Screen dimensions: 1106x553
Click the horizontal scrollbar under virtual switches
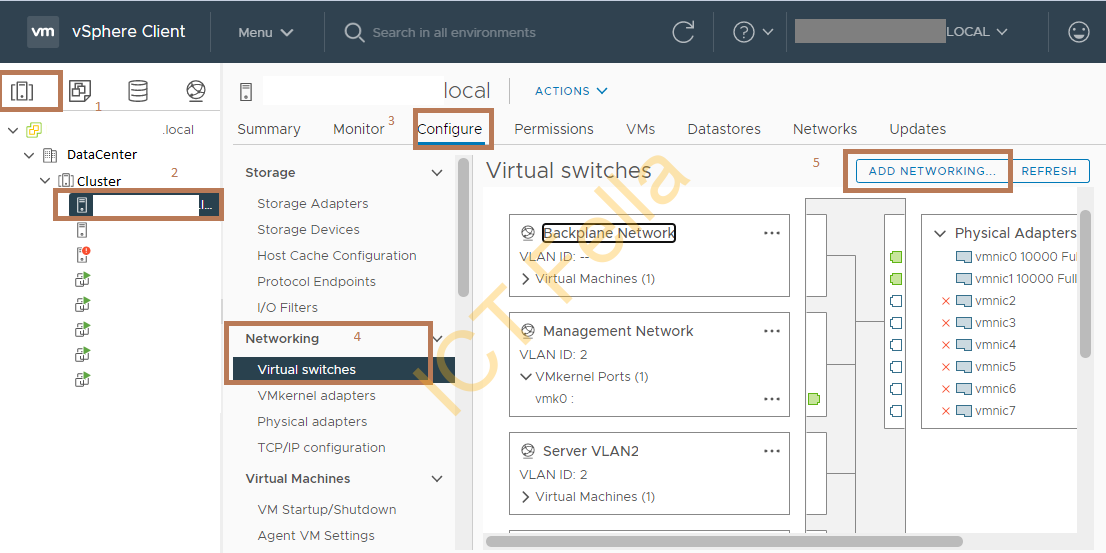click(x=724, y=541)
